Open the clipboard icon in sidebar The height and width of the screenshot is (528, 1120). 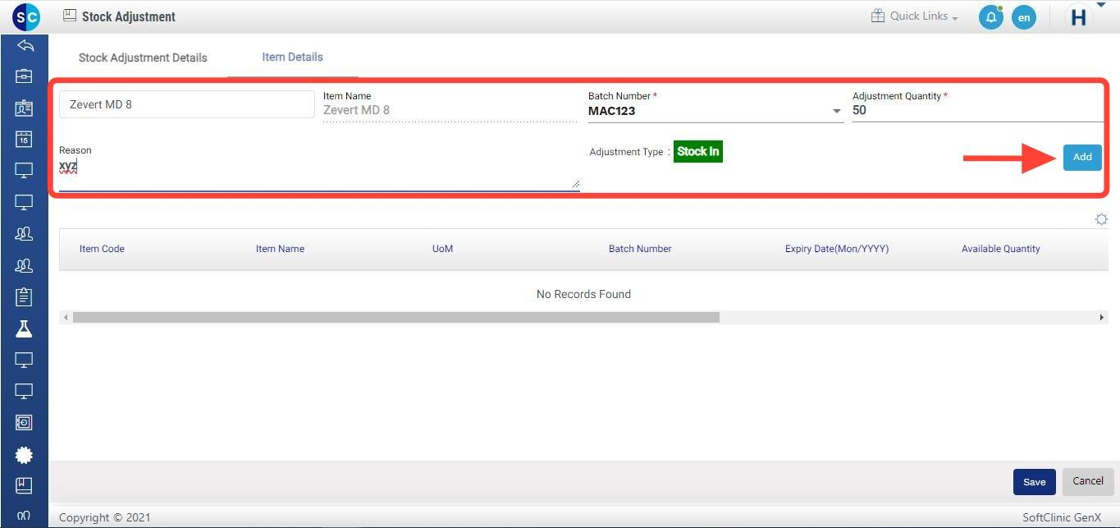24,297
